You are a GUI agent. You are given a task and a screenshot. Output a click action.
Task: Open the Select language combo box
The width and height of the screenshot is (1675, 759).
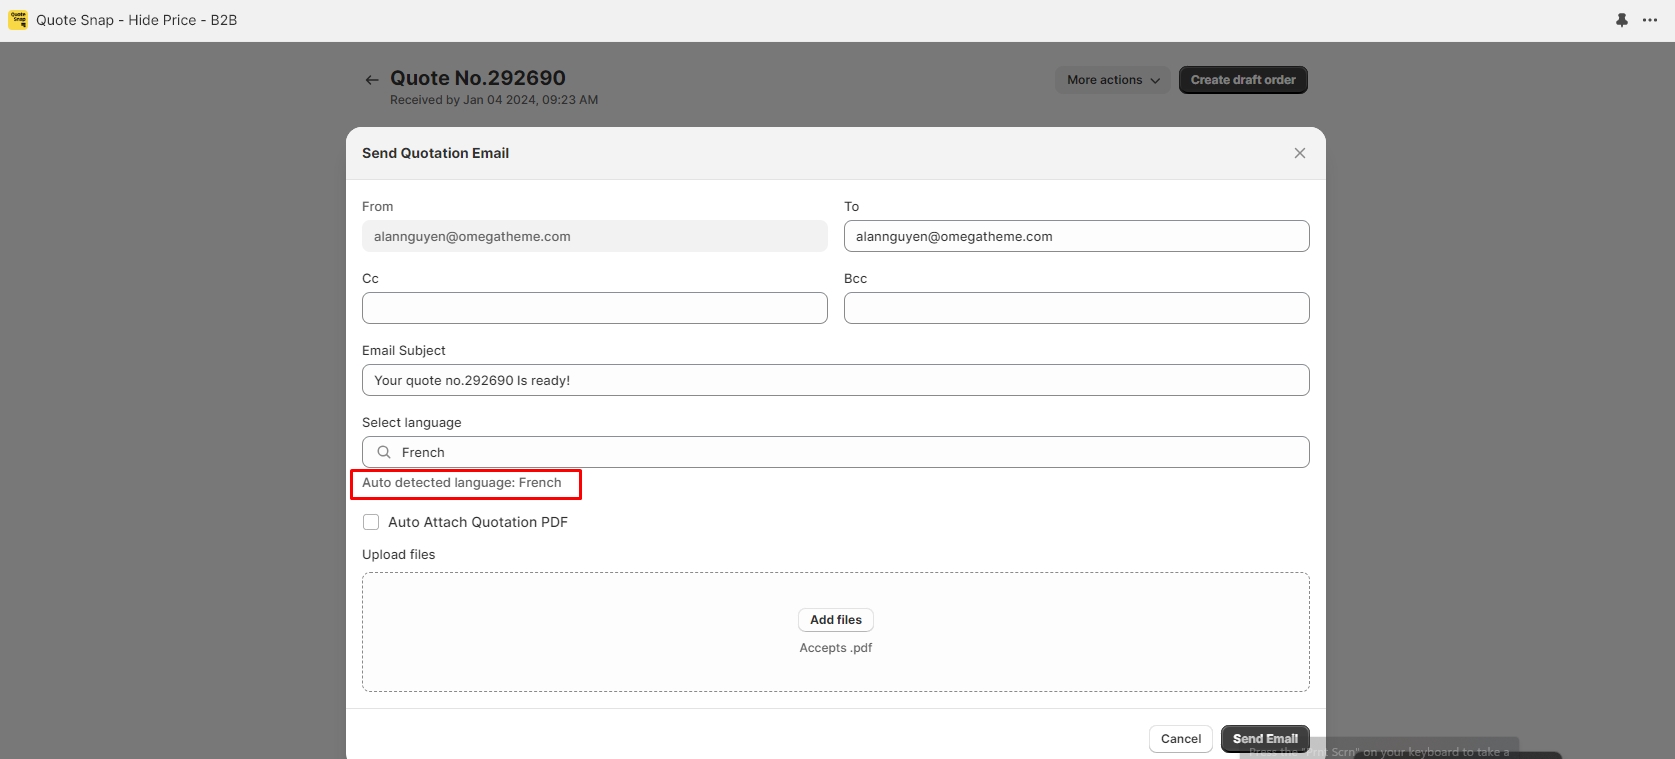coord(835,452)
